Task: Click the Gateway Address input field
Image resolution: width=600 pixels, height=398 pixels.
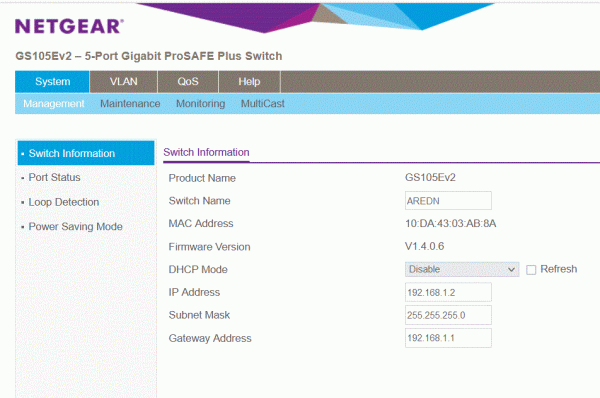Action: click(x=448, y=338)
